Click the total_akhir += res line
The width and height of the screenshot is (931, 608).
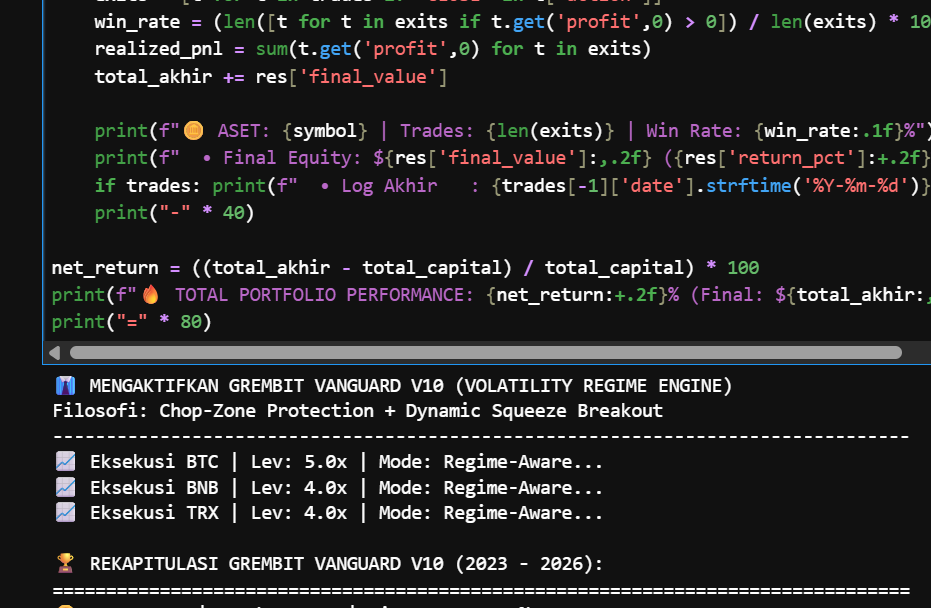[x=270, y=76]
